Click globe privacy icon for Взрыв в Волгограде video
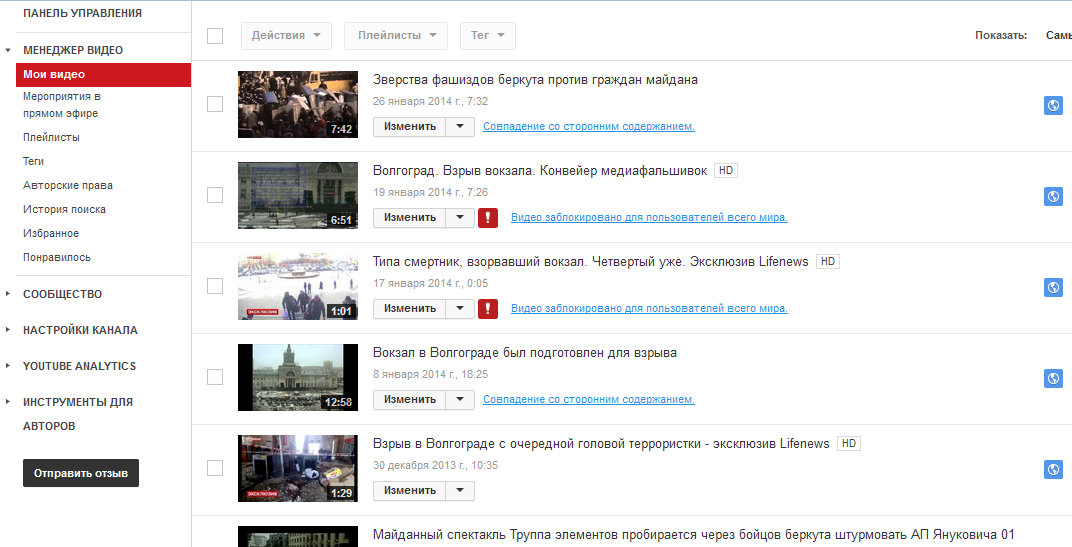This screenshot has height=547, width=1072. (1053, 469)
